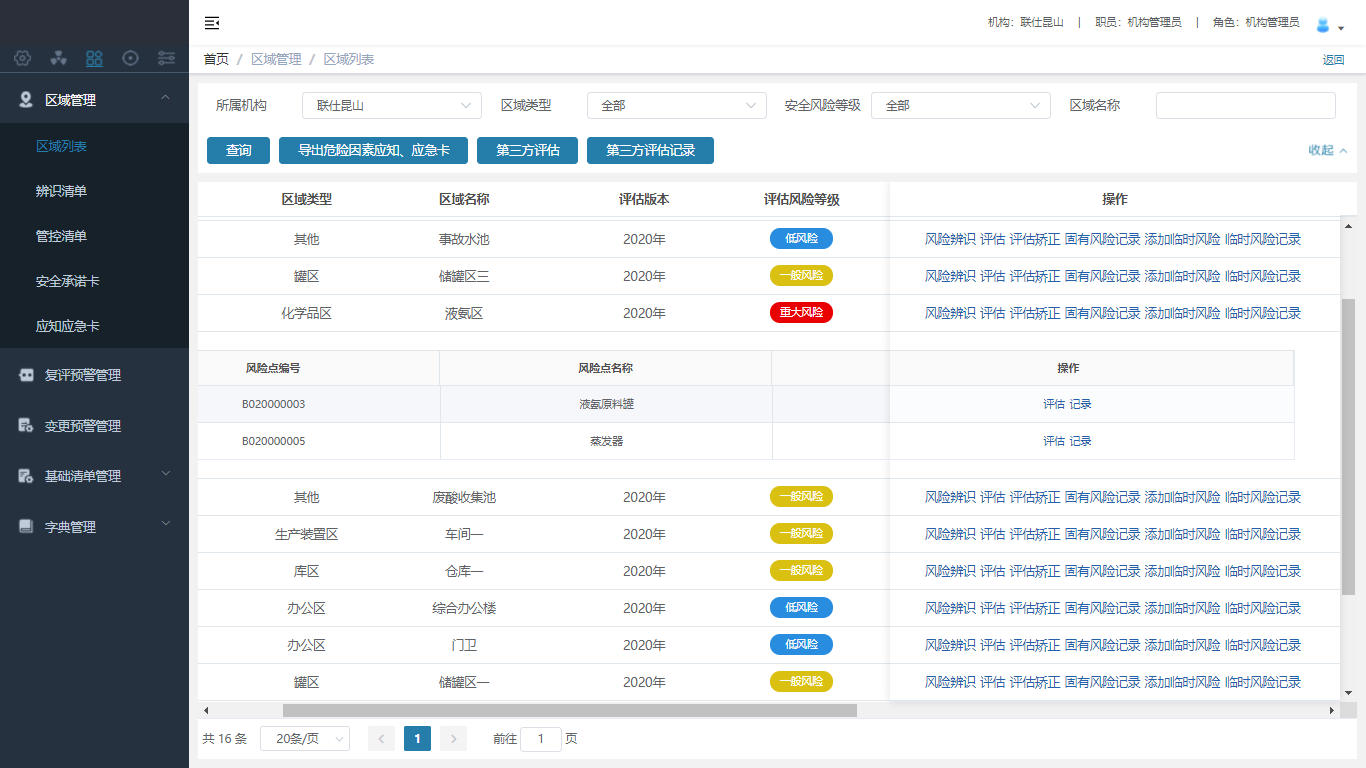Click 评估矫正 link for 事故水池 row
Image resolution: width=1366 pixels, height=768 pixels.
[x=1034, y=239]
